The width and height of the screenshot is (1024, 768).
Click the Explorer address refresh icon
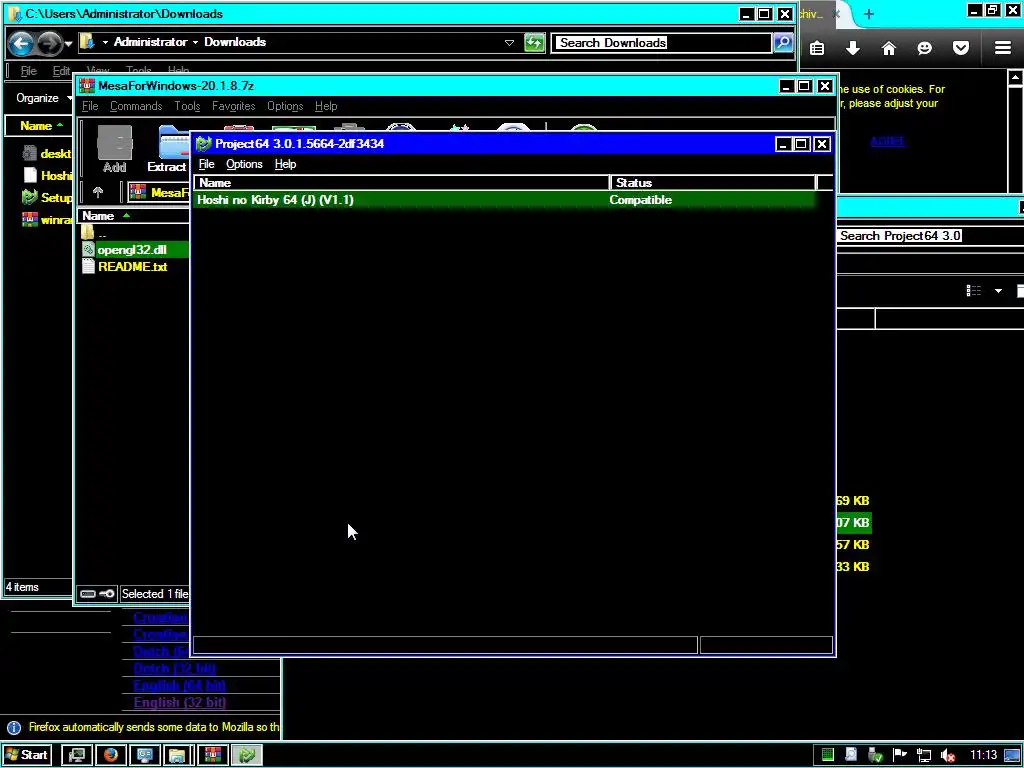pos(534,43)
